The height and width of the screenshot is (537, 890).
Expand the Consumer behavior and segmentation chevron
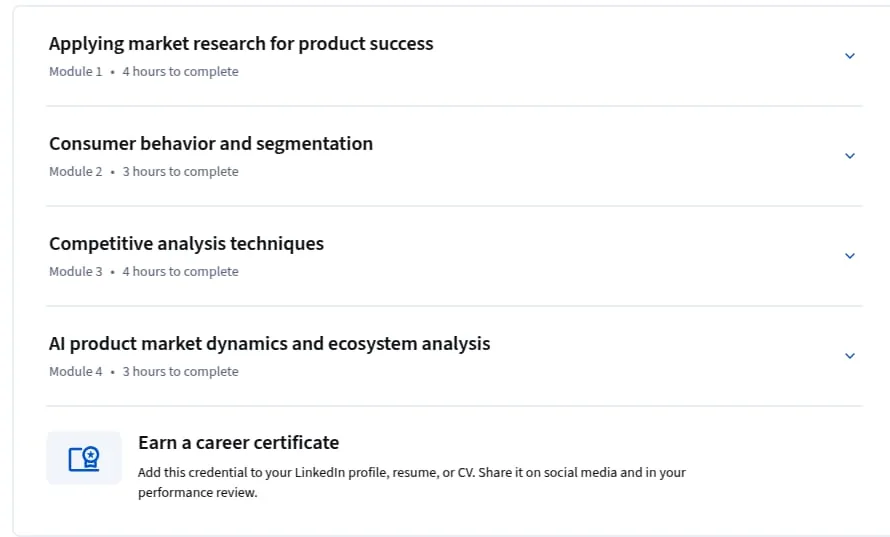(850, 156)
